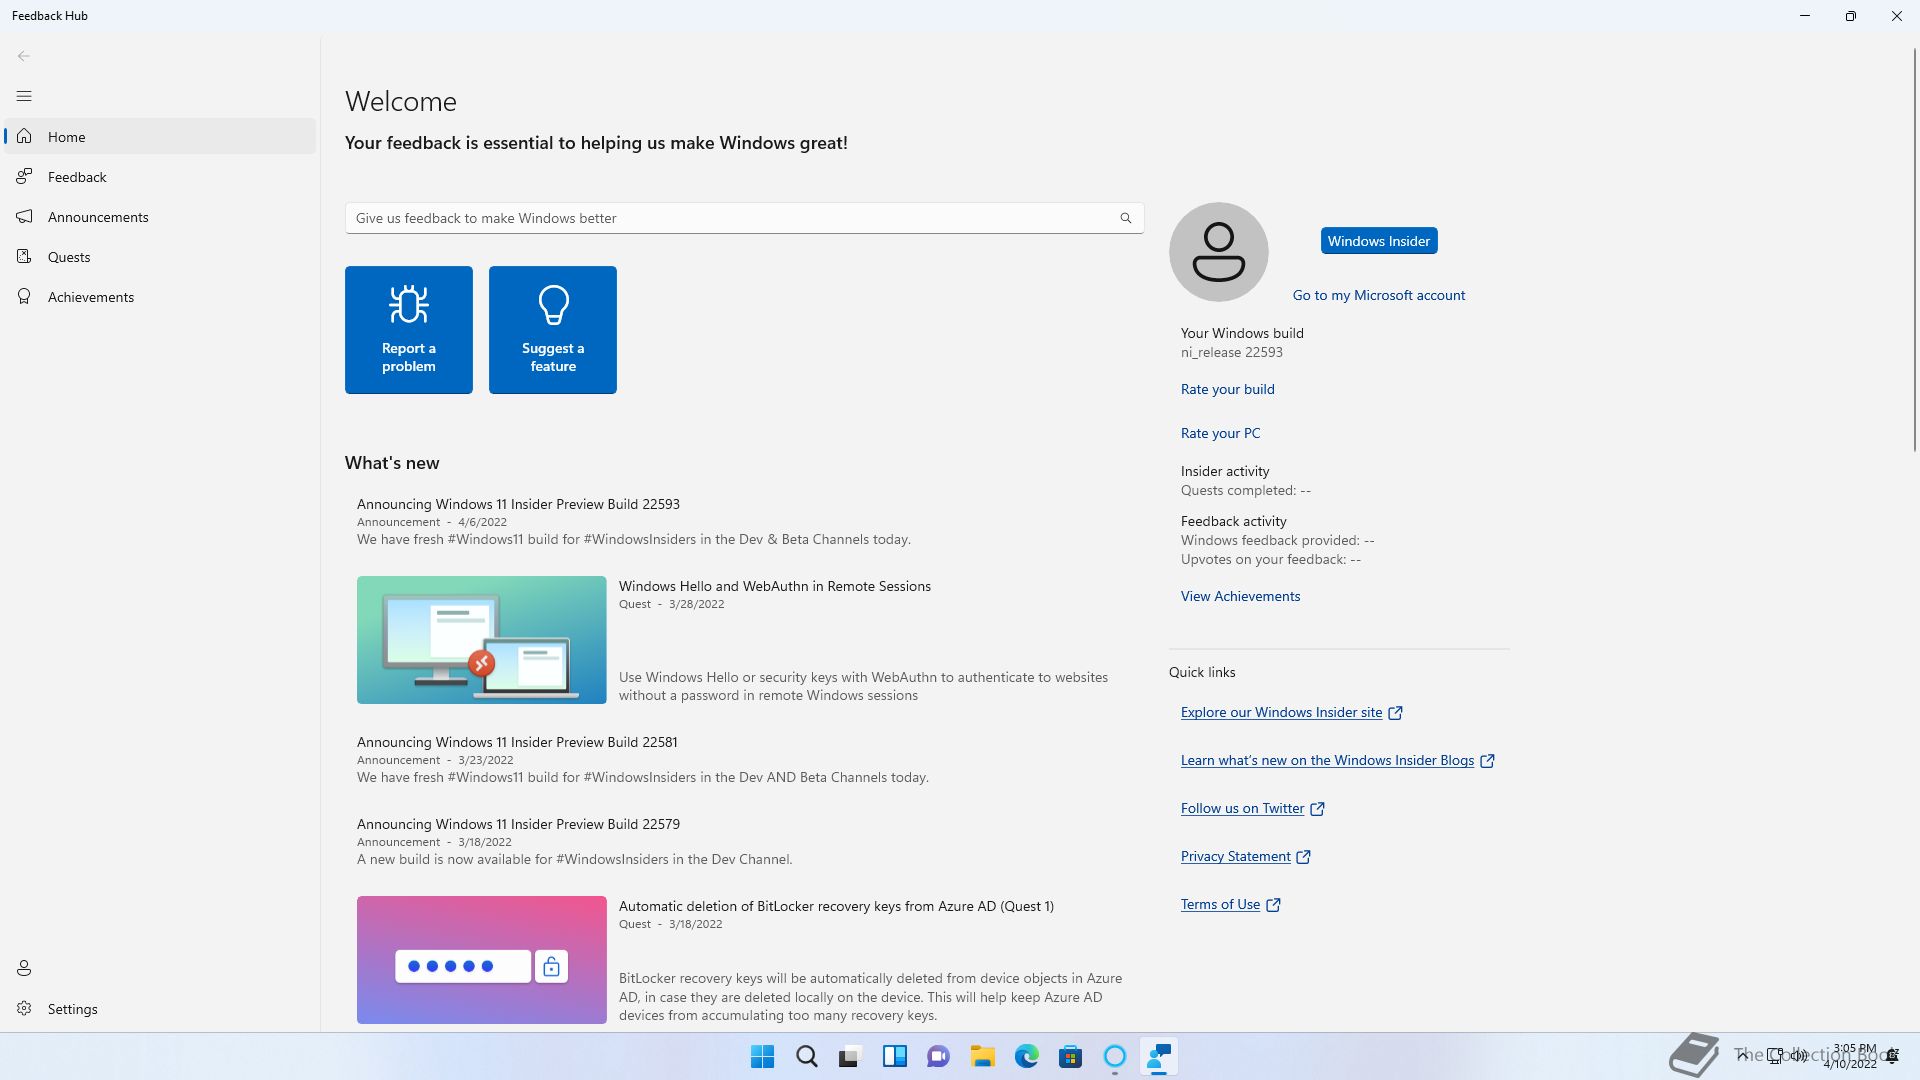Click Rate your PC link
1920x1080 pixels.
[x=1220, y=433]
